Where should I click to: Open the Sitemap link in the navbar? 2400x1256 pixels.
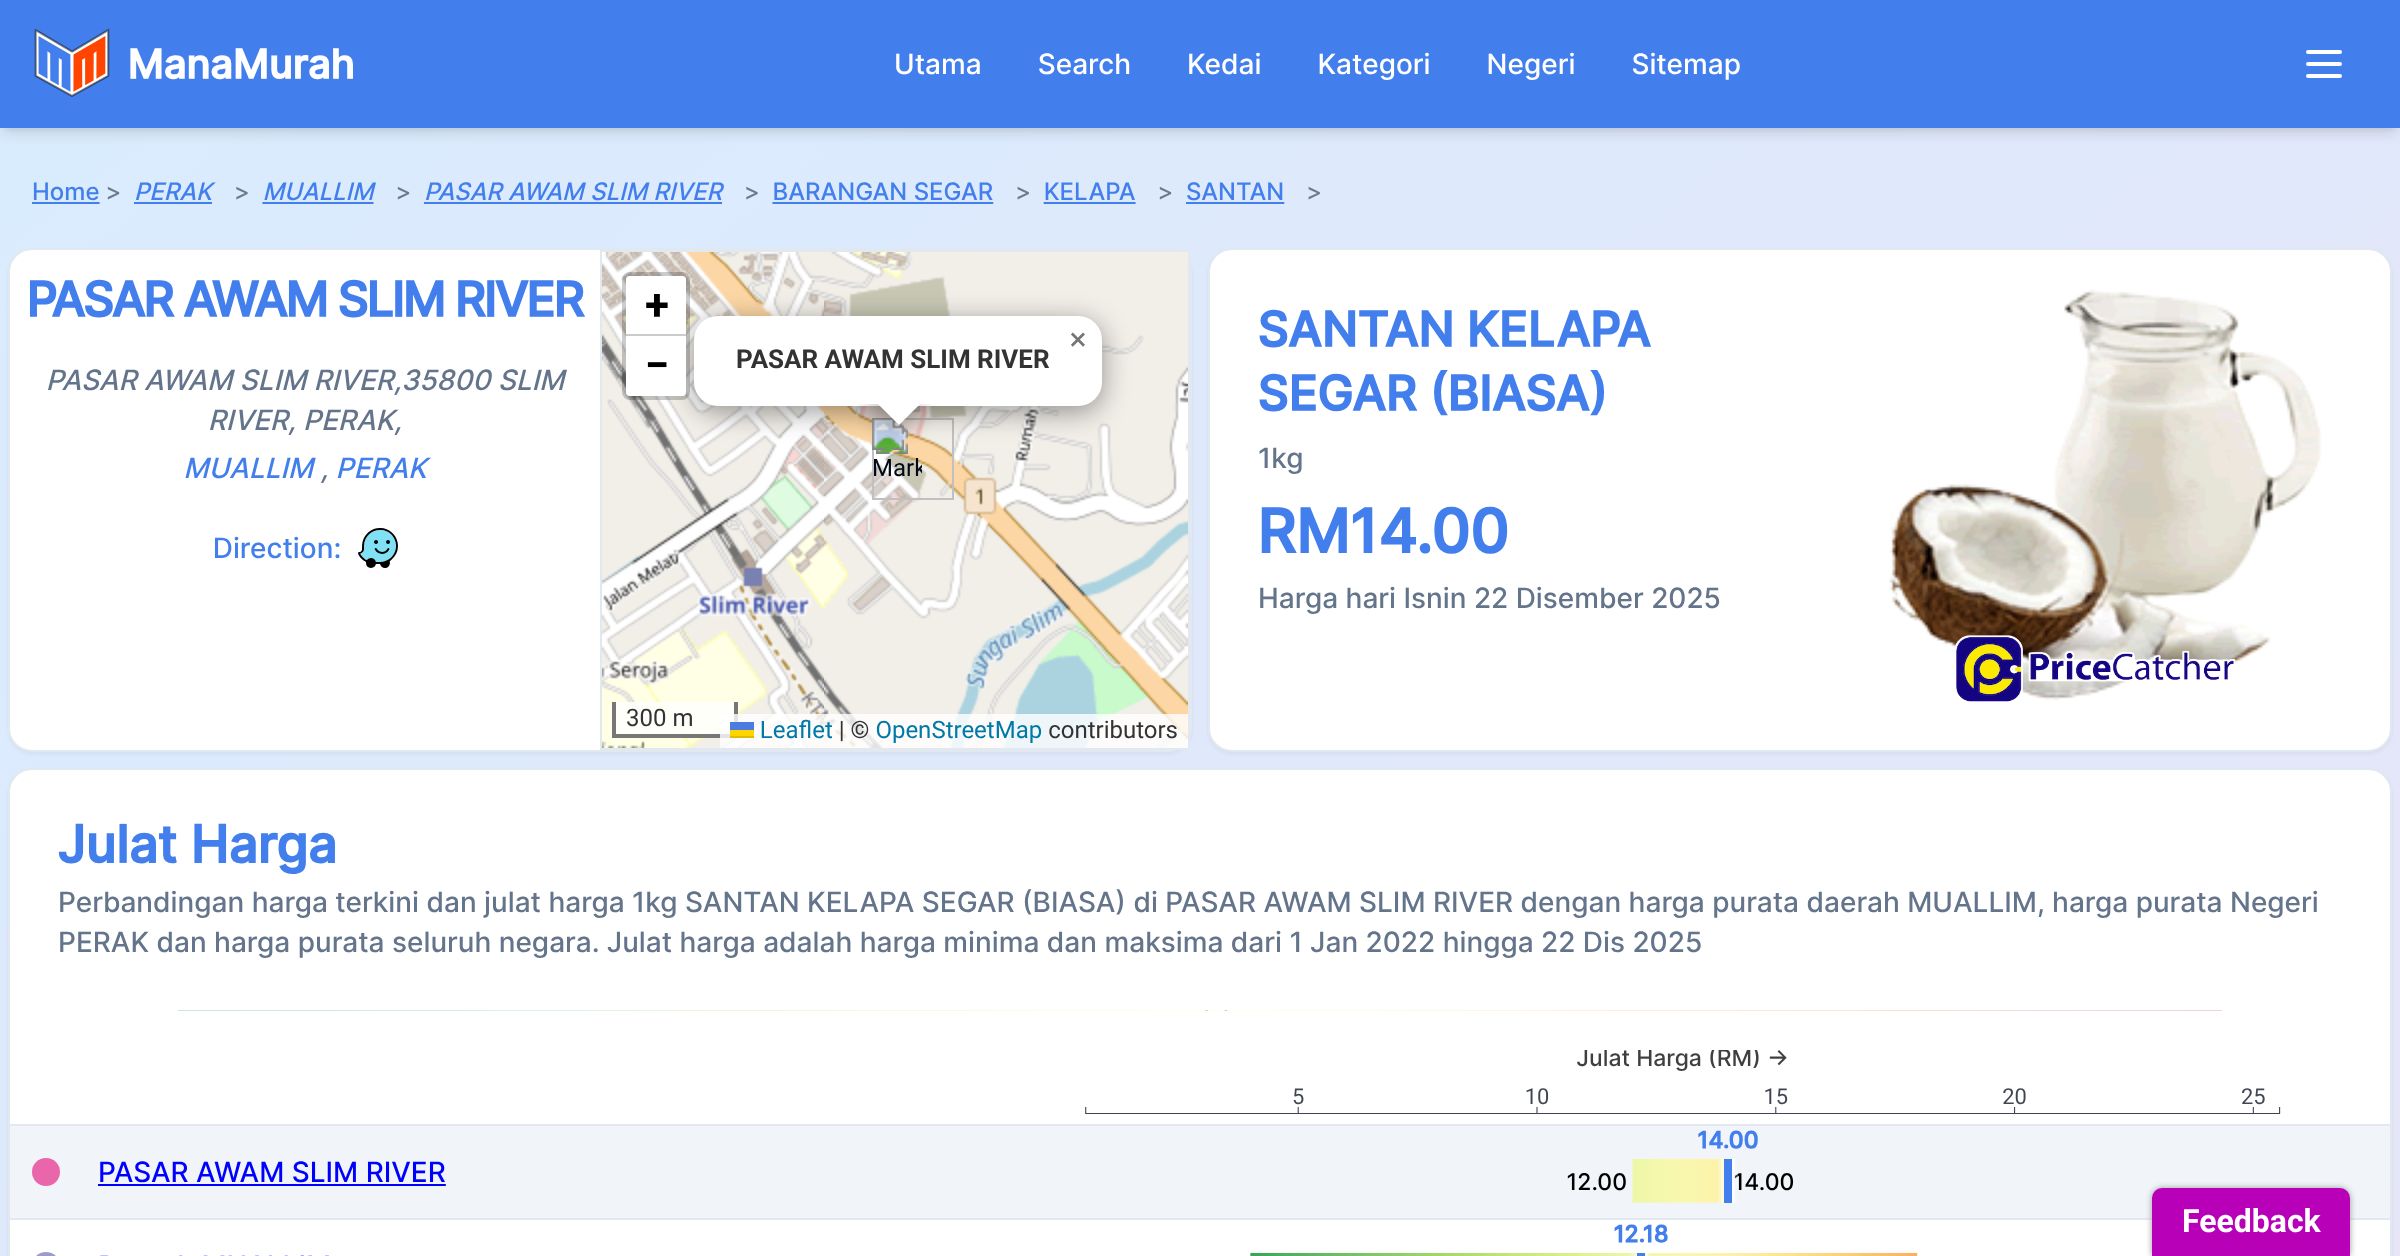tap(1685, 64)
